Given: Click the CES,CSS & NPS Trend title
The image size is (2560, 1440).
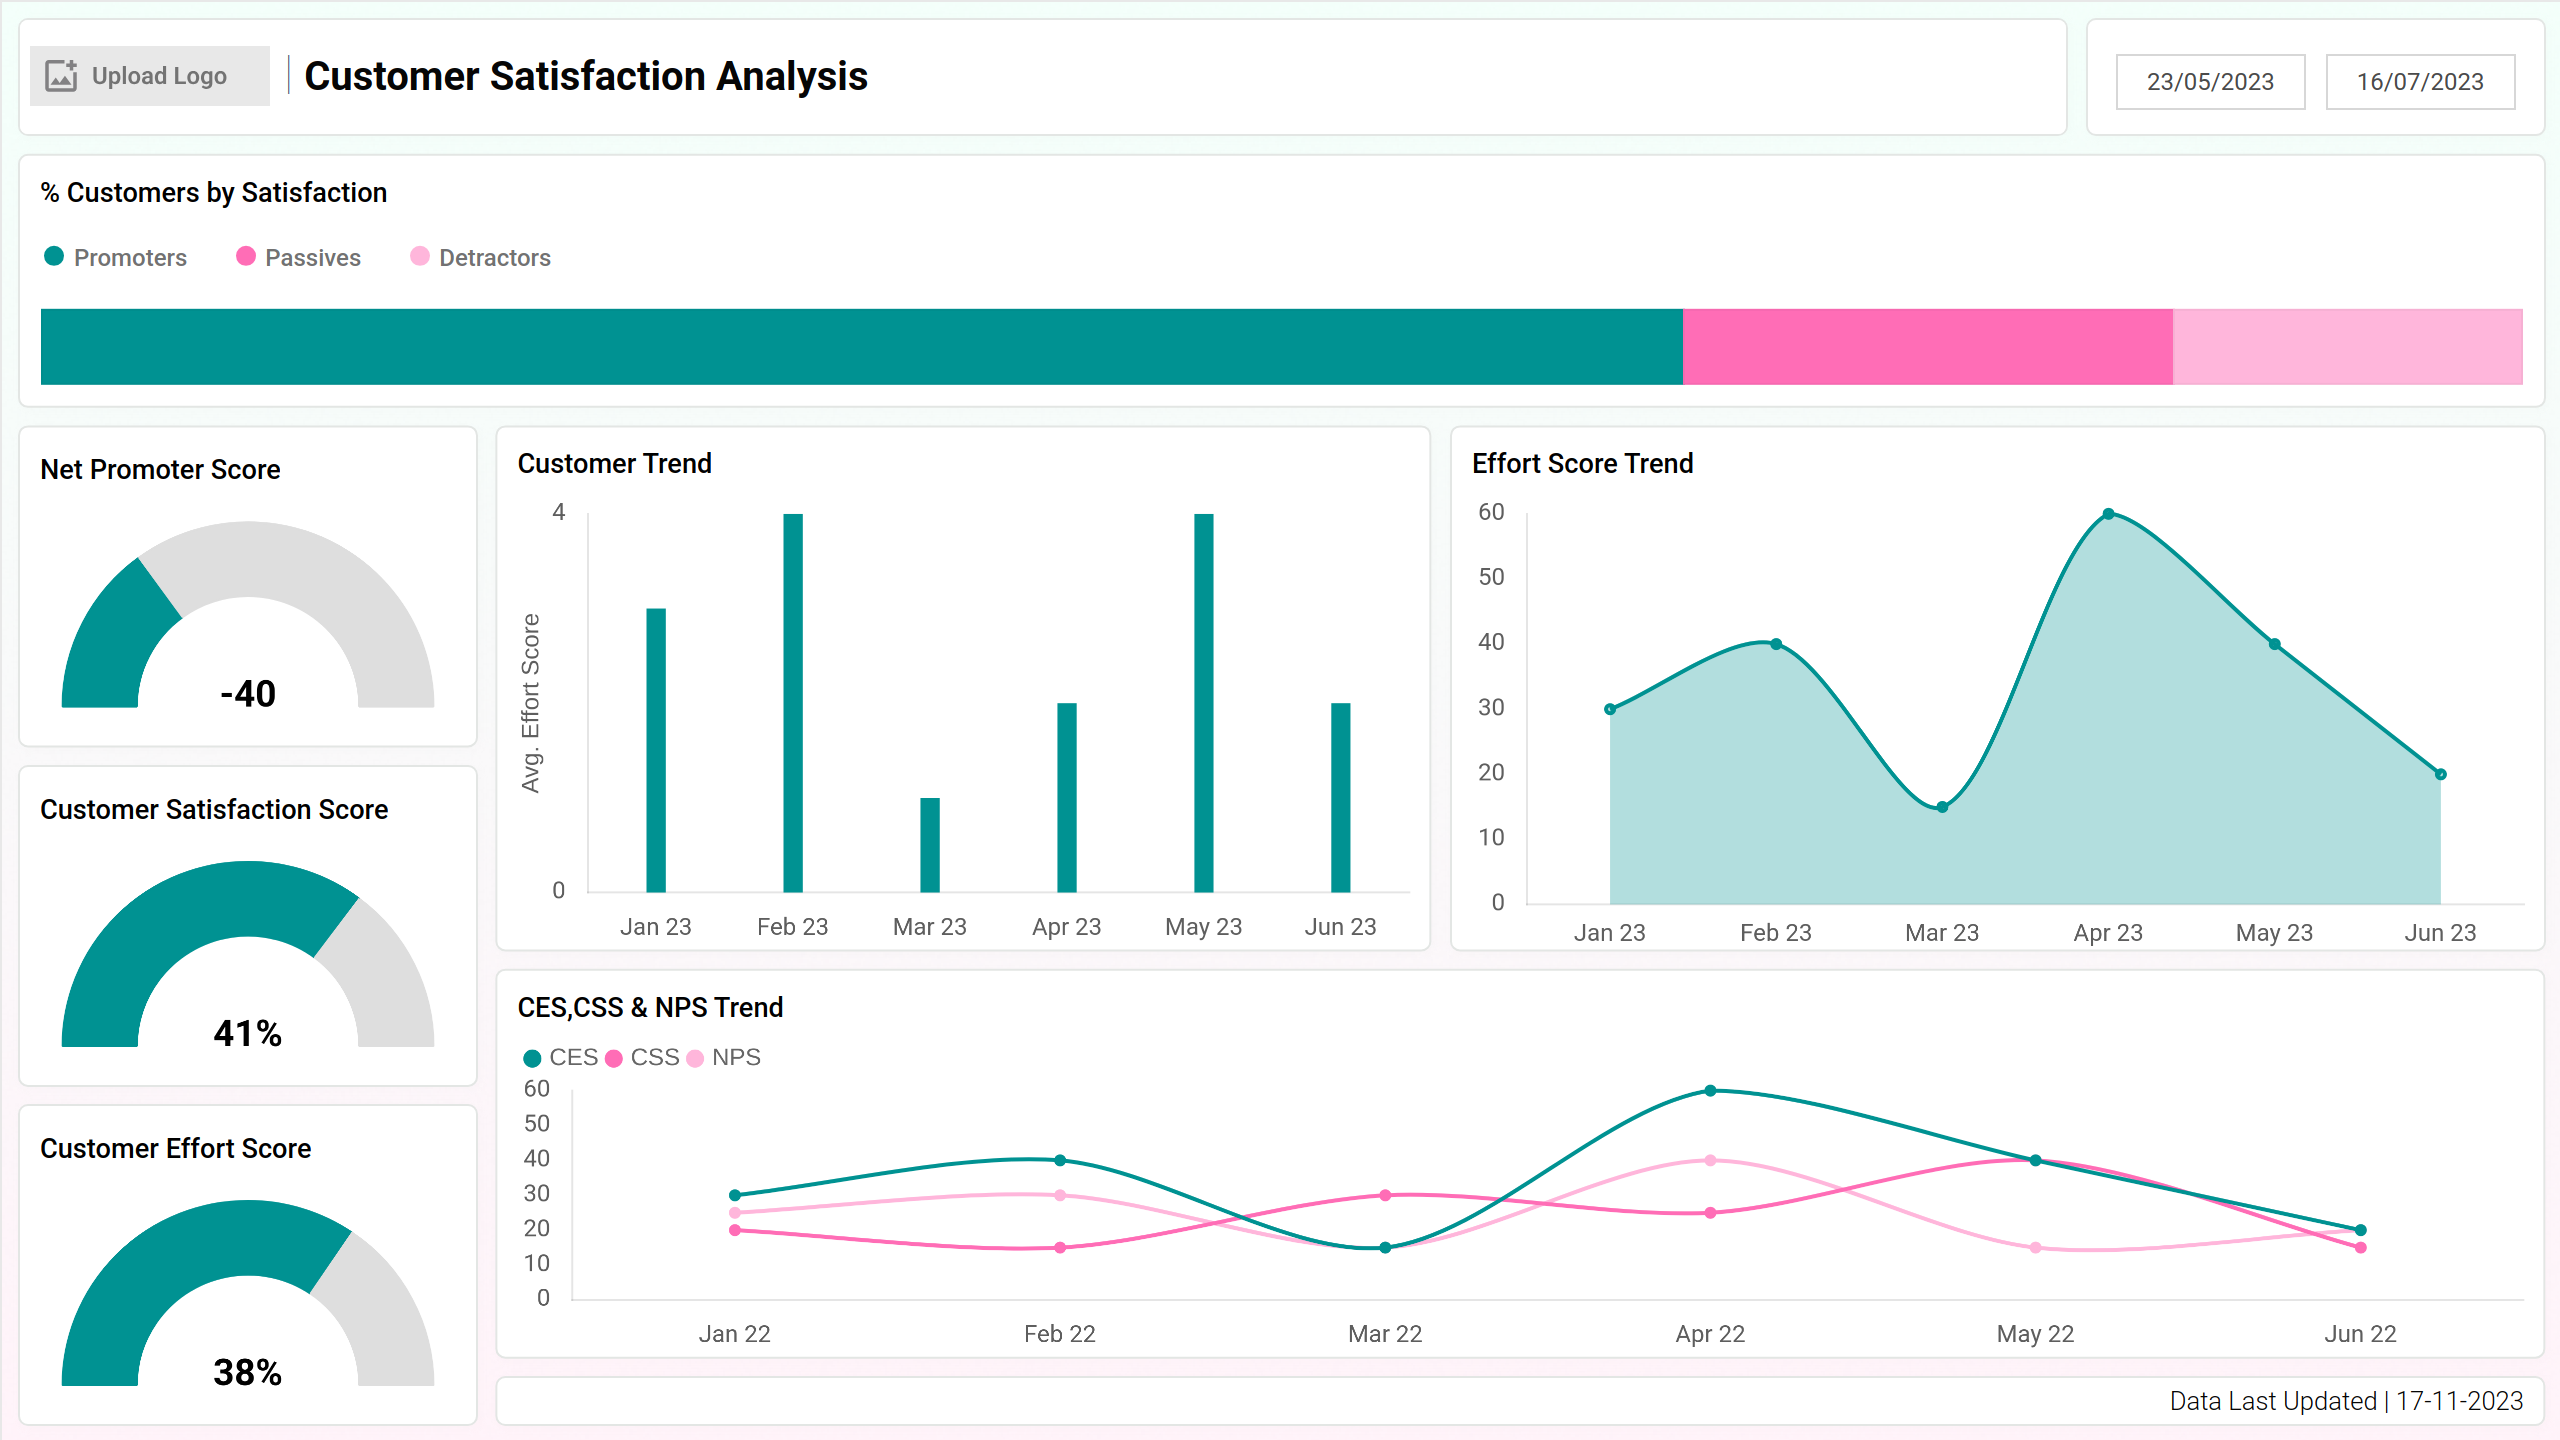Looking at the screenshot, I should click(x=650, y=1007).
